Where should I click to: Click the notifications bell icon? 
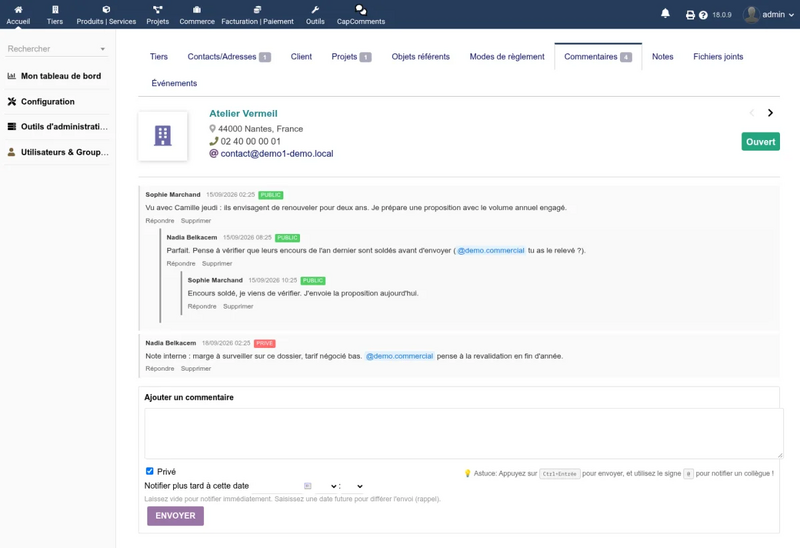(x=665, y=14)
